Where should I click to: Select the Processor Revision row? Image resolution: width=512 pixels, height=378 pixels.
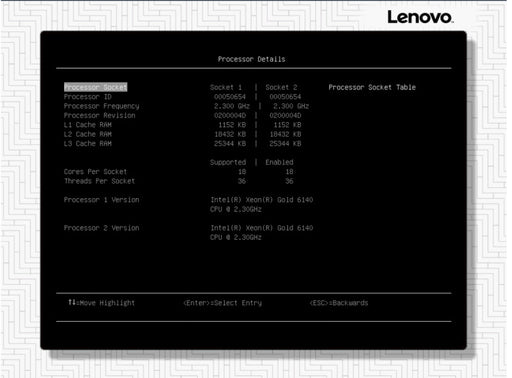click(100, 115)
